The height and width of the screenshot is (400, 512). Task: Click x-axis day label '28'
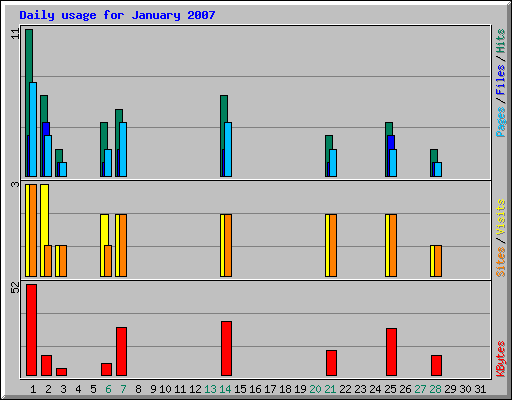pyautogui.click(x=435, y=389)
